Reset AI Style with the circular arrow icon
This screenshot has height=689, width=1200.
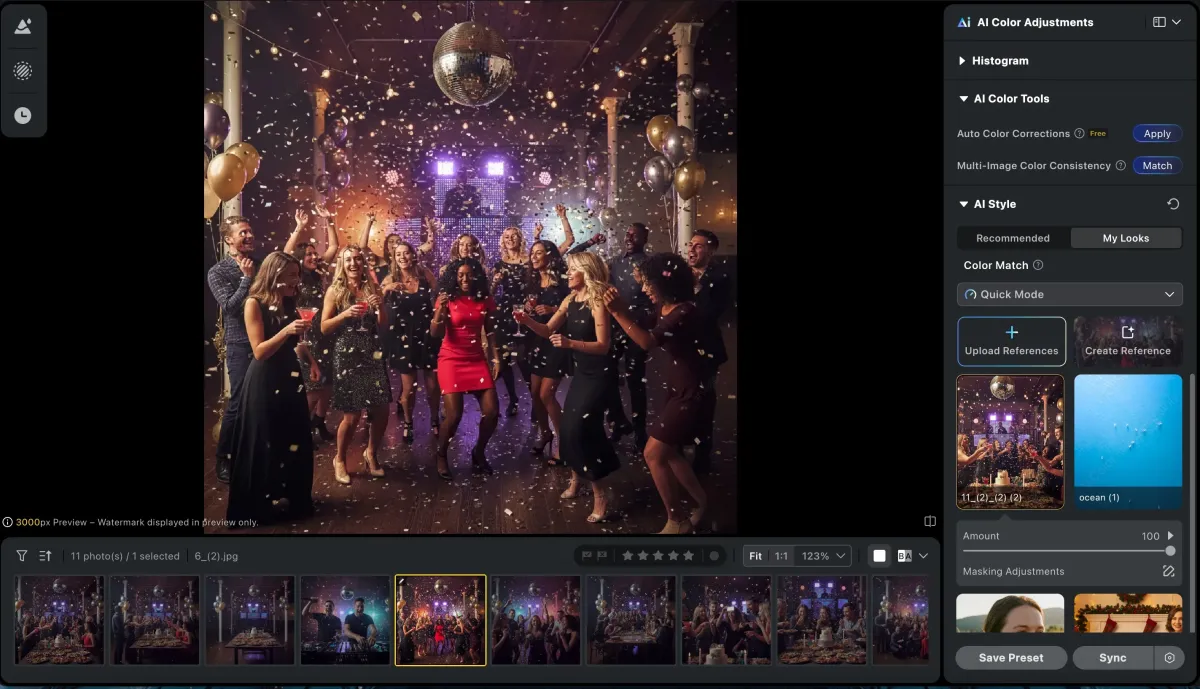tap(1173, 204)
